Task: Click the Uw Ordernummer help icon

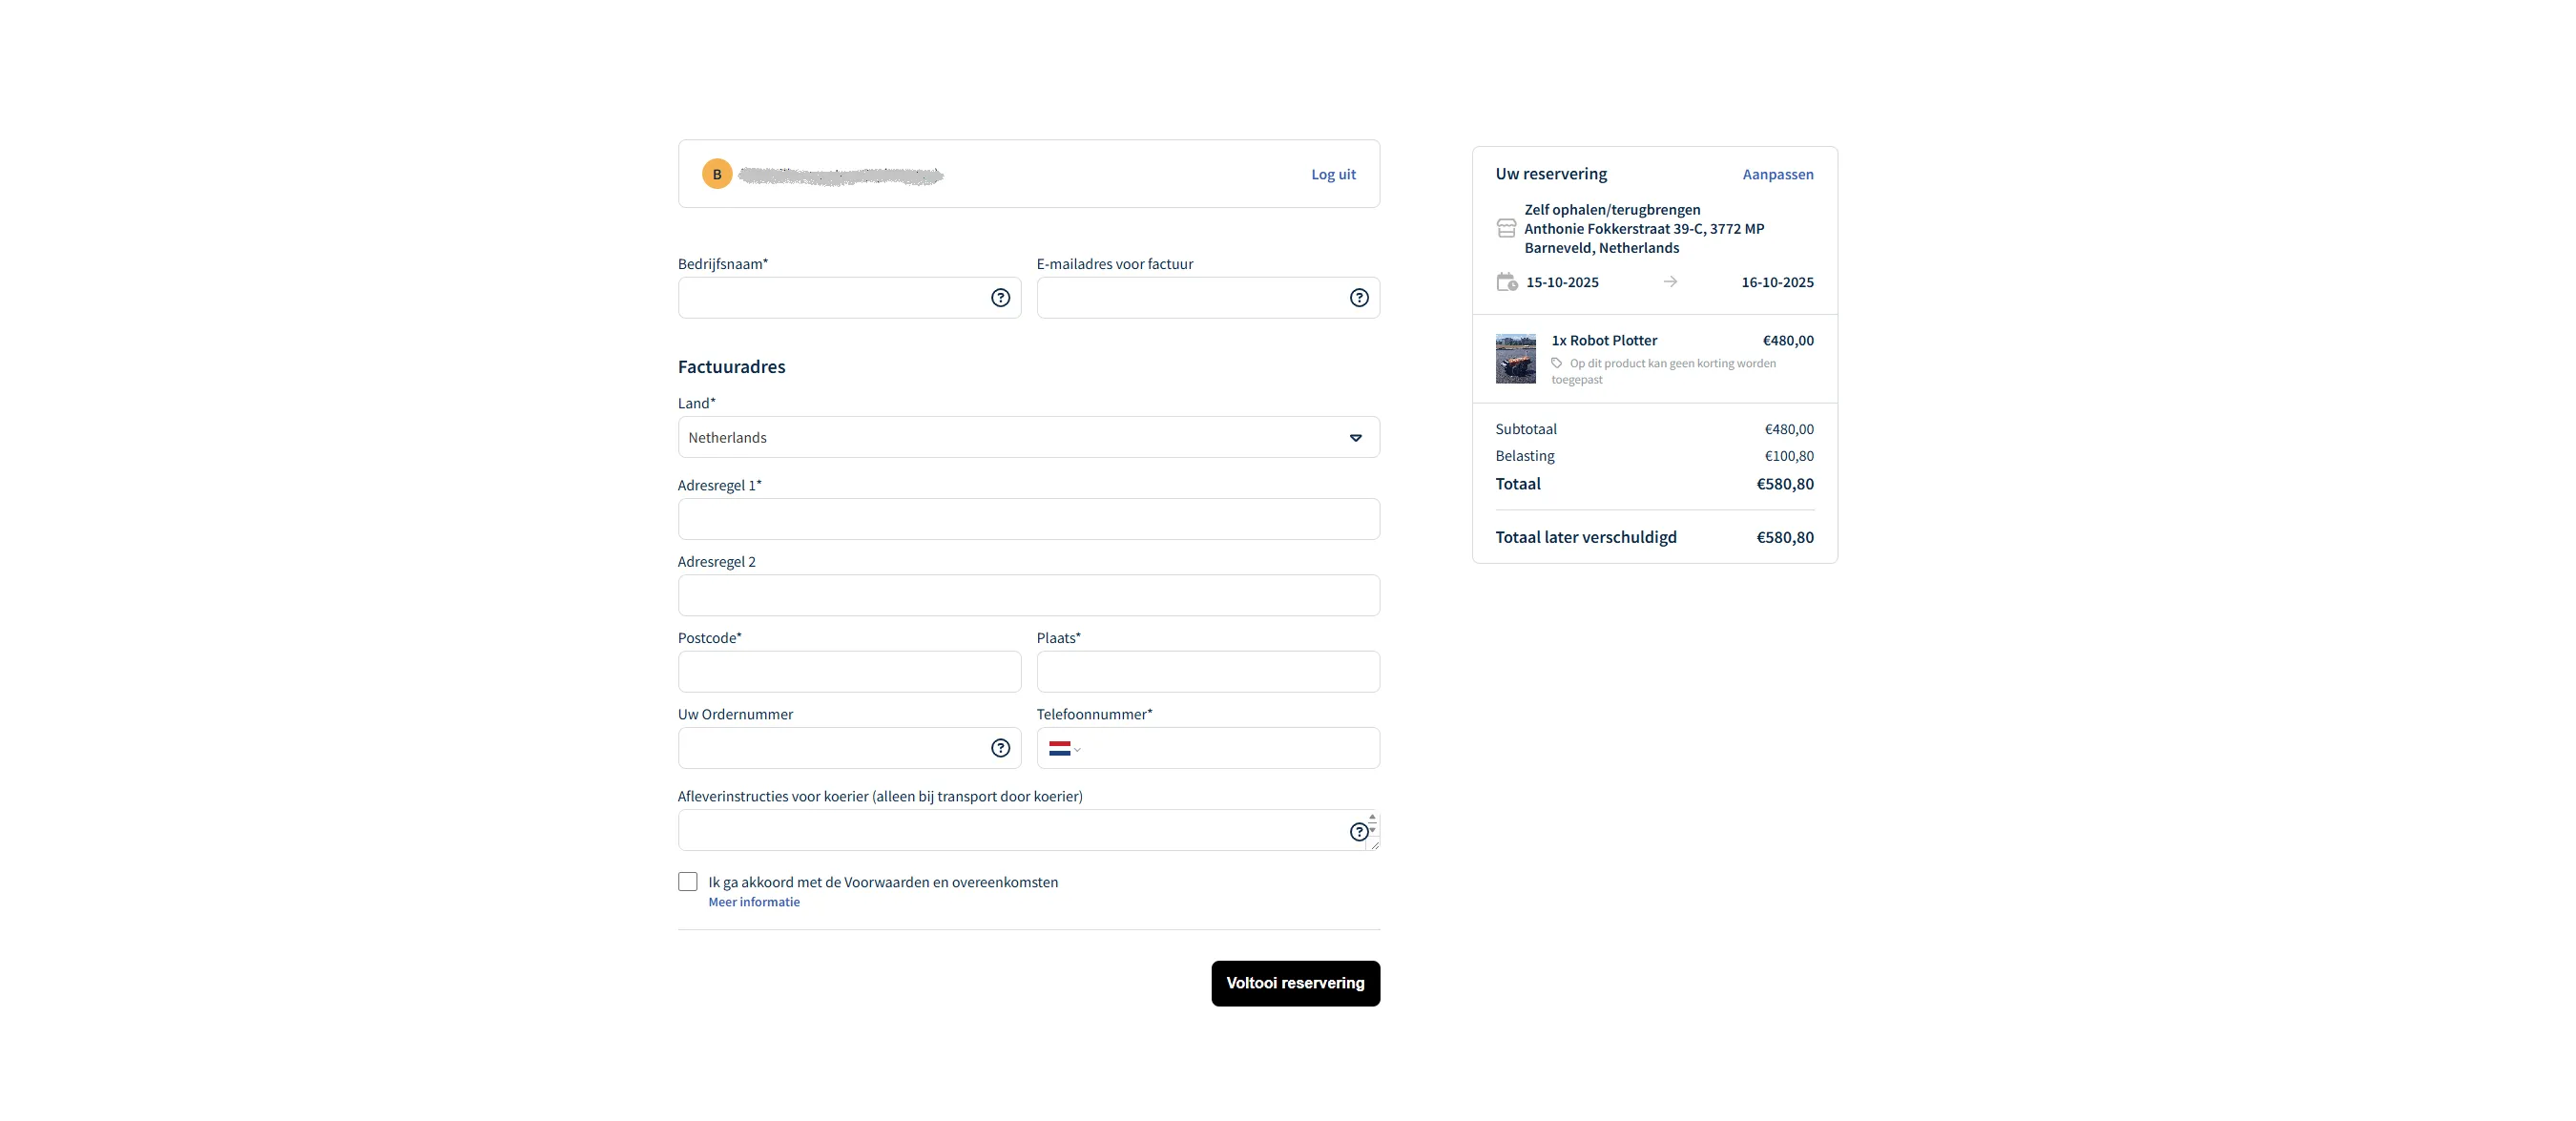Action: tap(1000, 748)
